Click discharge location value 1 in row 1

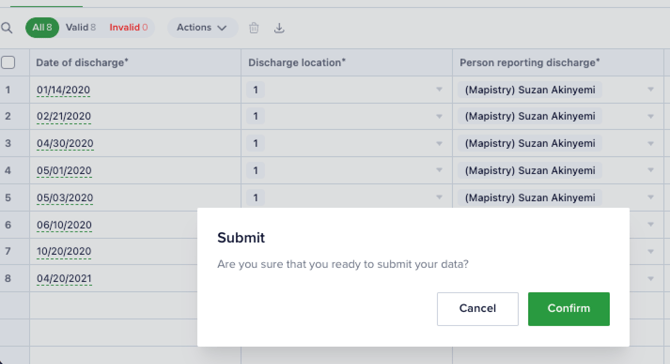tap(256, 90)
